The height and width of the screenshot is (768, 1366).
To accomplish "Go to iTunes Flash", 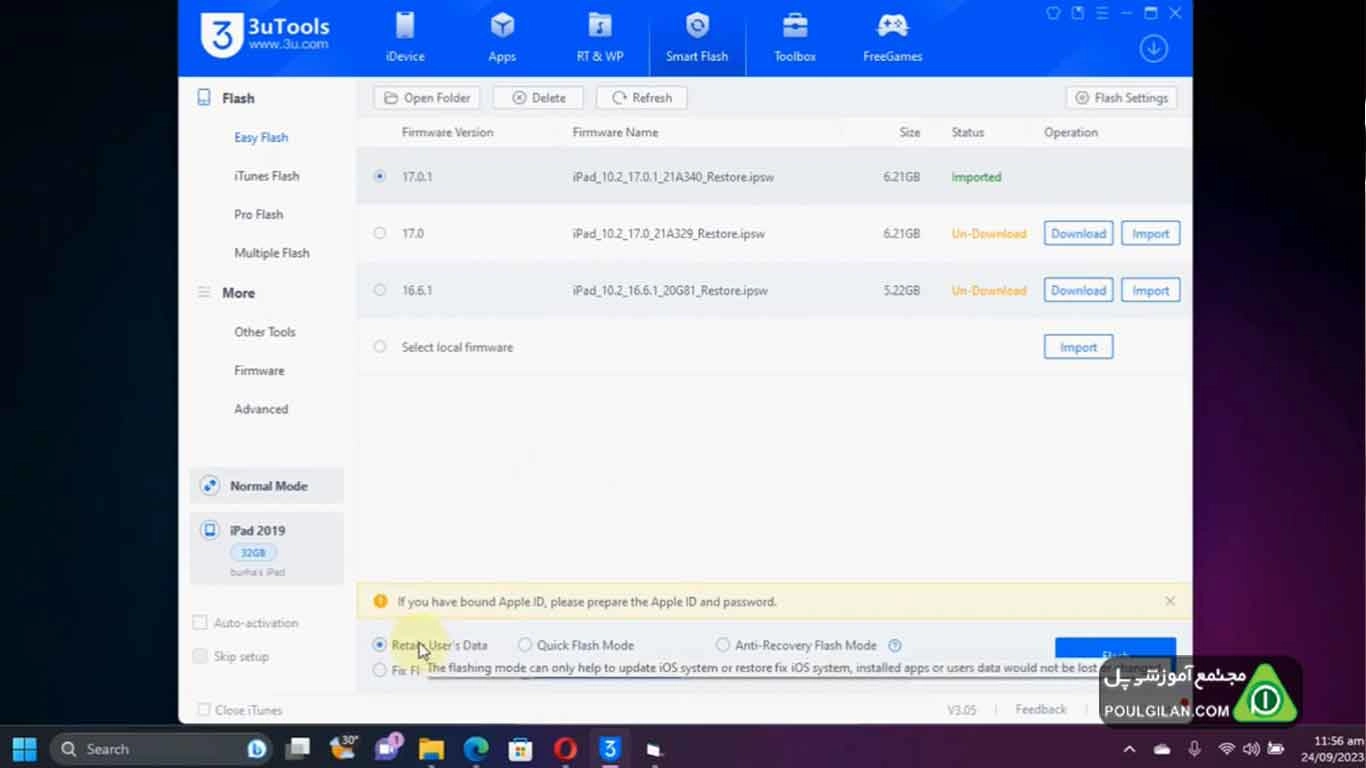I will 266,175.
